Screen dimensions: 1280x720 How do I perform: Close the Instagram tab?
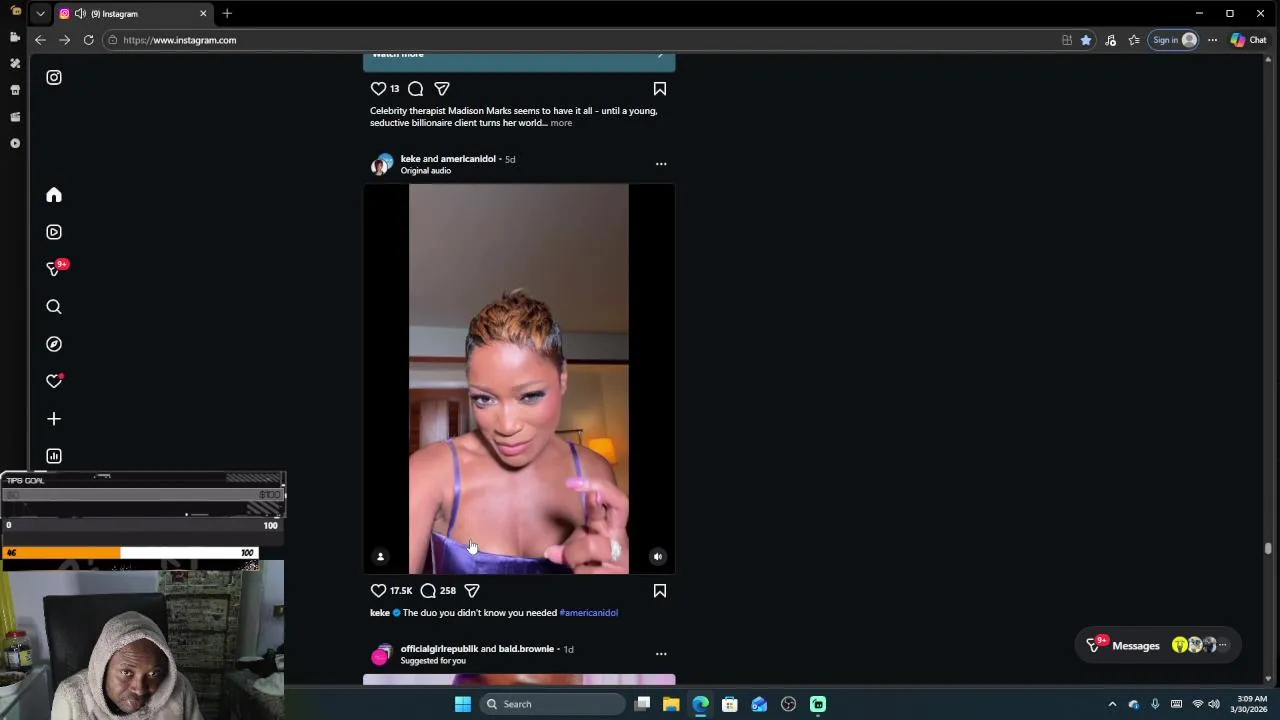click(203, 14)
